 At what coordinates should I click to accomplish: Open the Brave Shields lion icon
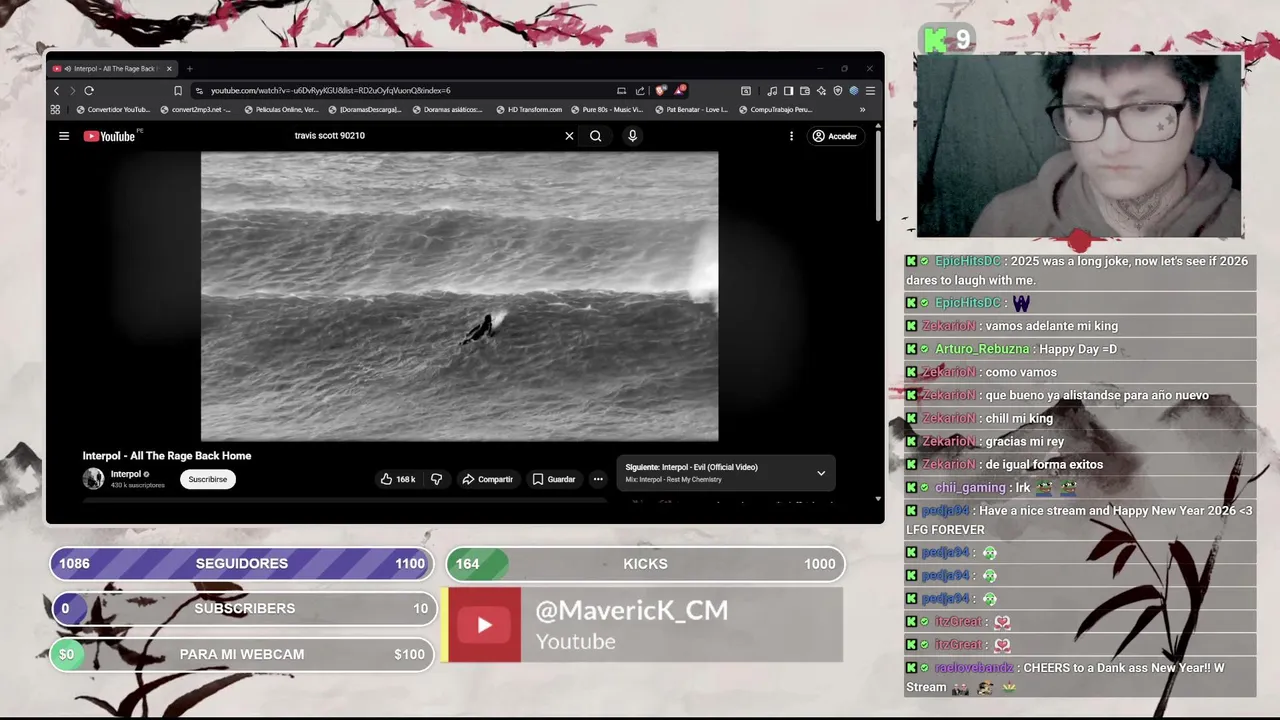pos(661,90)
